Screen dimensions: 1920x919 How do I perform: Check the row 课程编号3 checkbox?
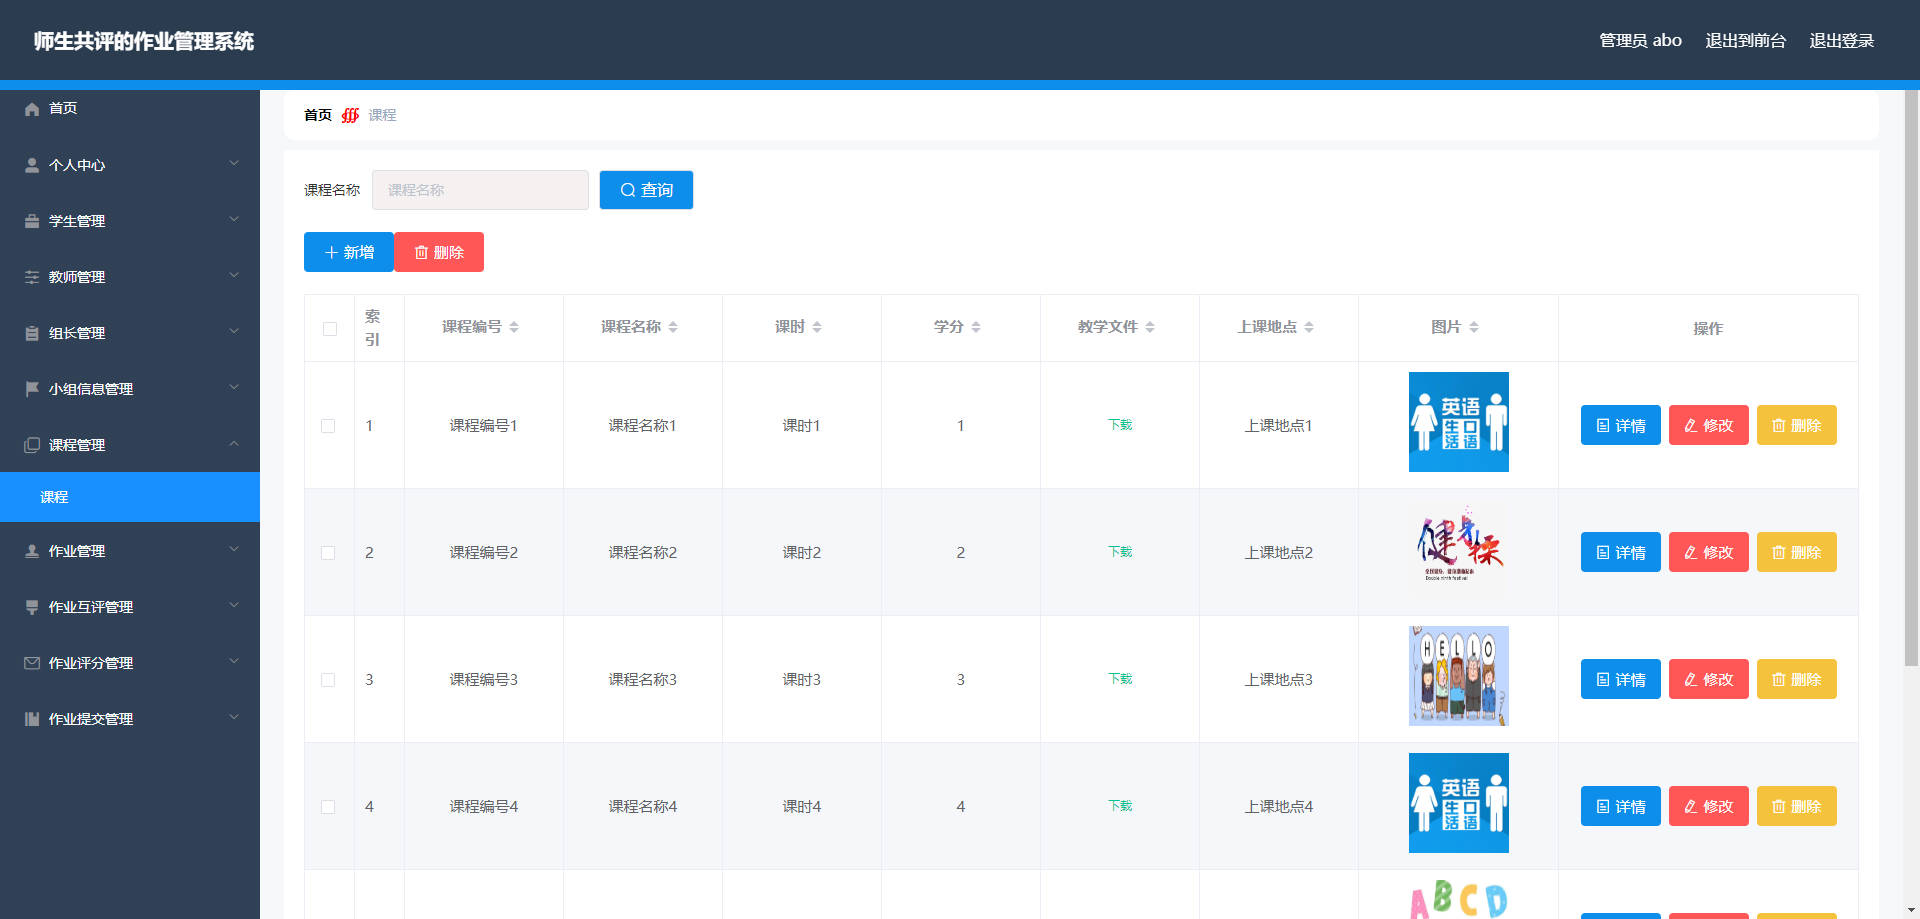pyautogui.click(x=328, y=680)
